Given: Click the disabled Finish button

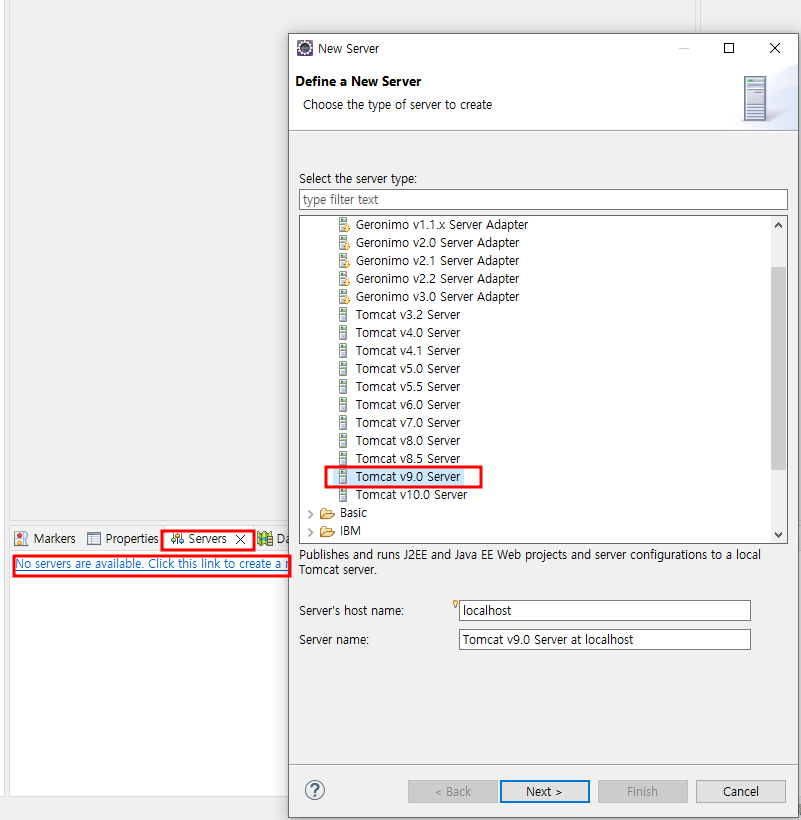Looking at the screenshot, I should 643,791.
